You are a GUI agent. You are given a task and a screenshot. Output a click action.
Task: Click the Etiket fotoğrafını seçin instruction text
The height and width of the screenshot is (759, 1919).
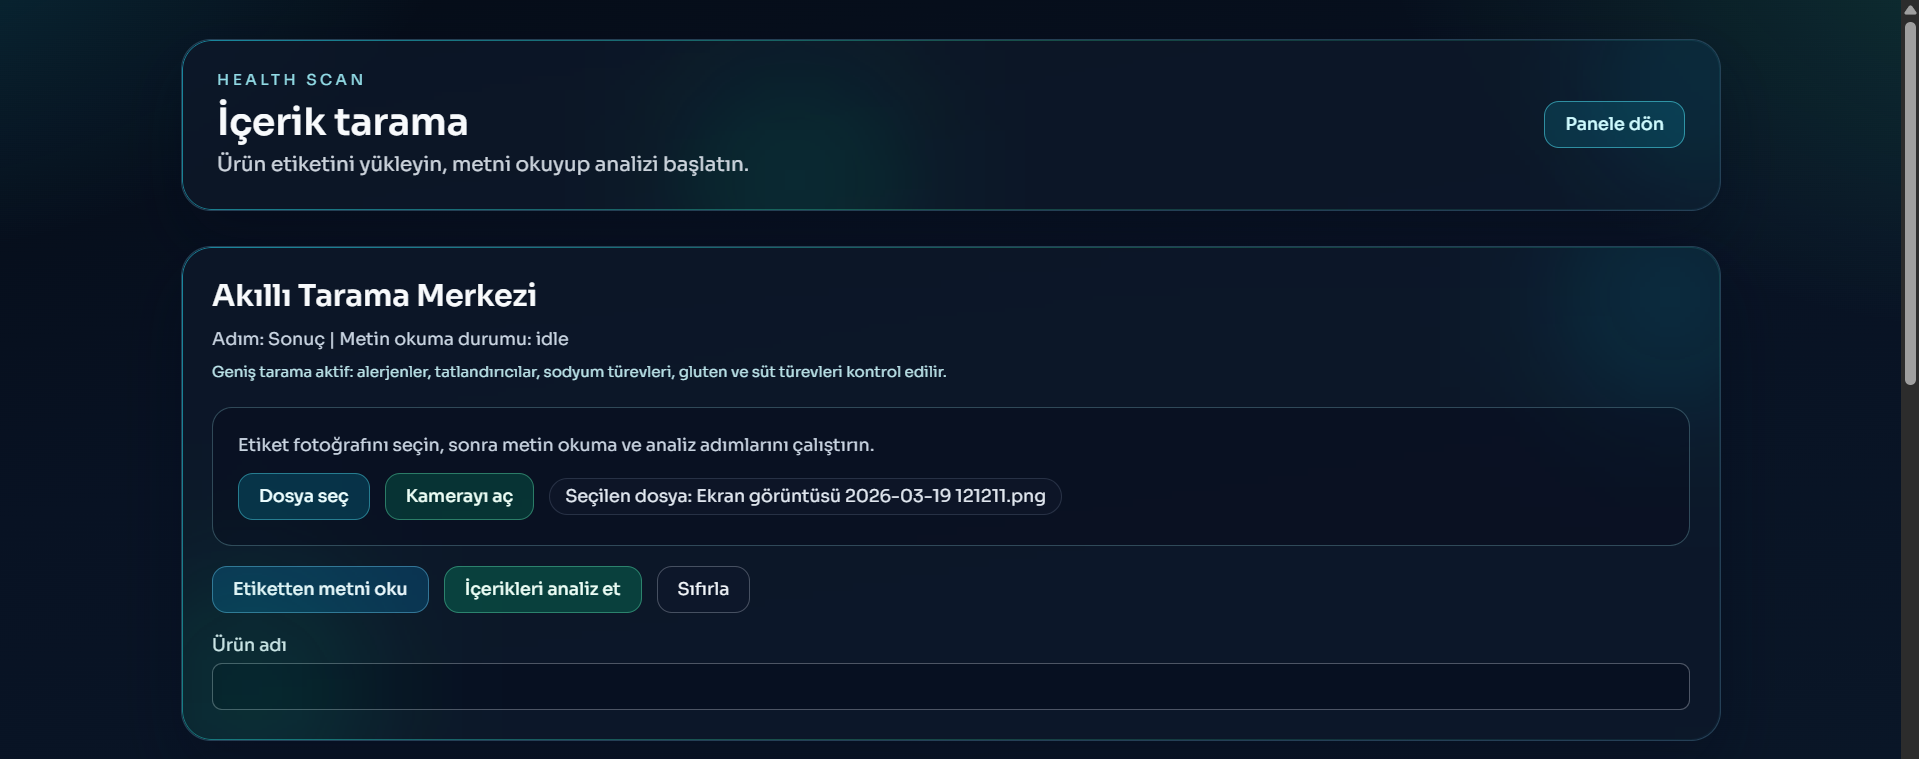point(555,445)
